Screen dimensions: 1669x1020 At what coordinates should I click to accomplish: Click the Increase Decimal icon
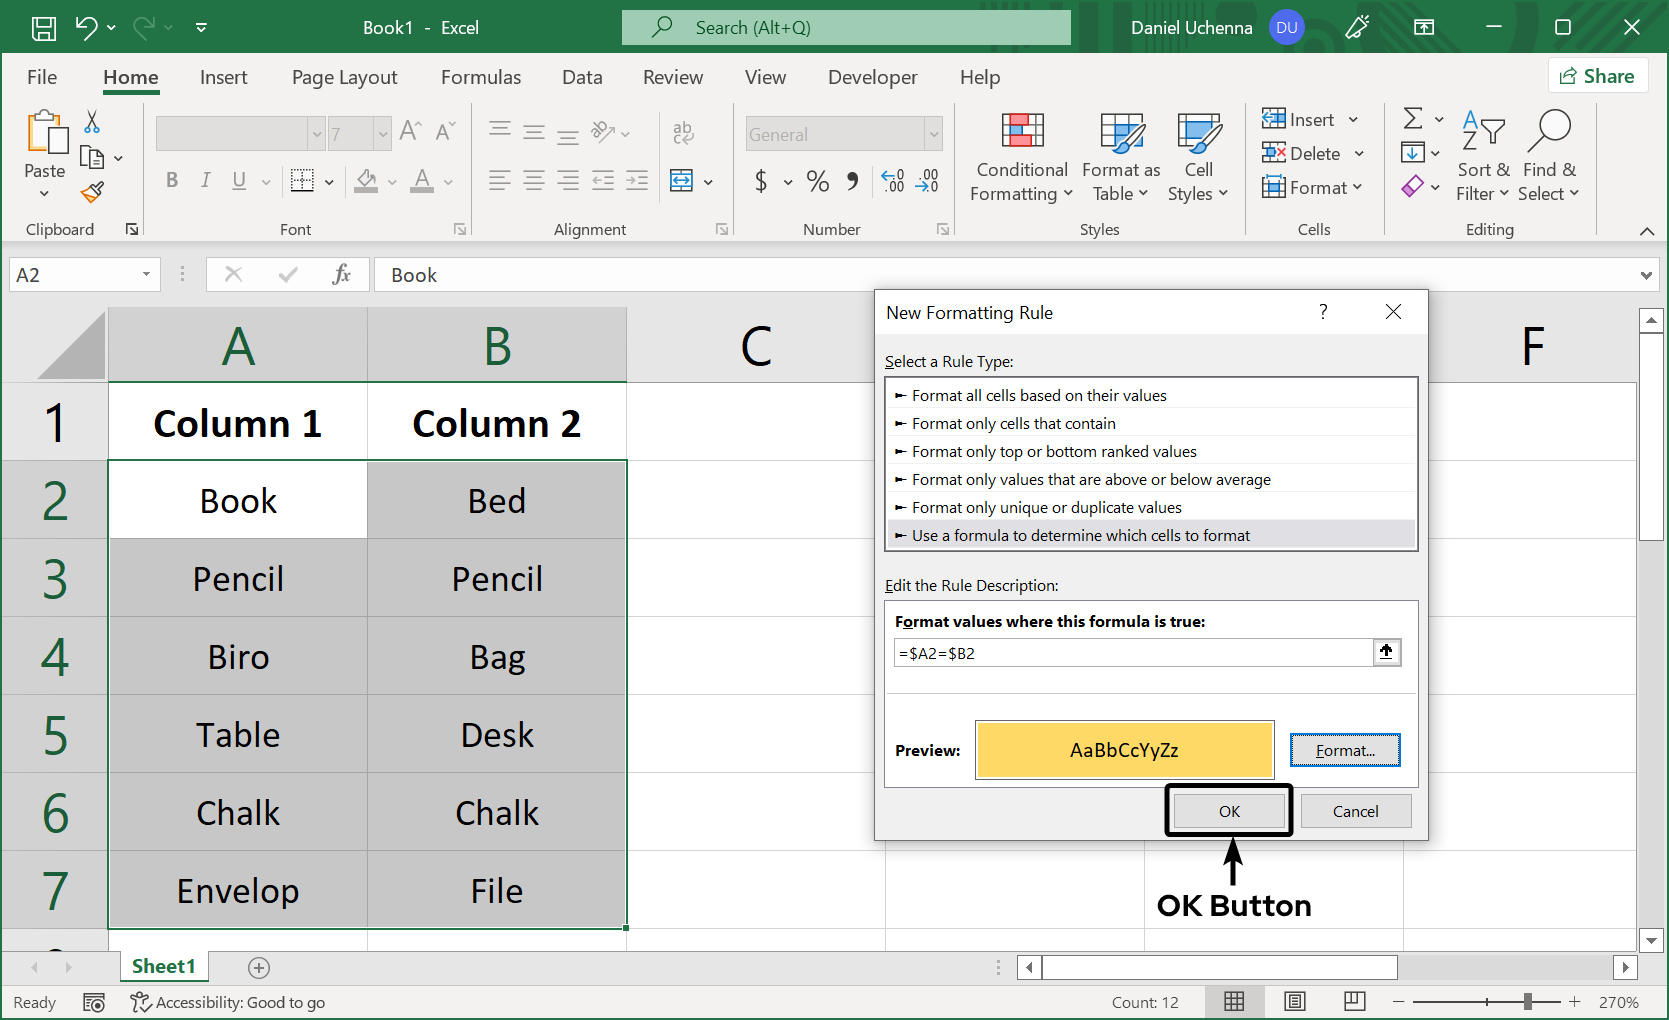[892, 181]
